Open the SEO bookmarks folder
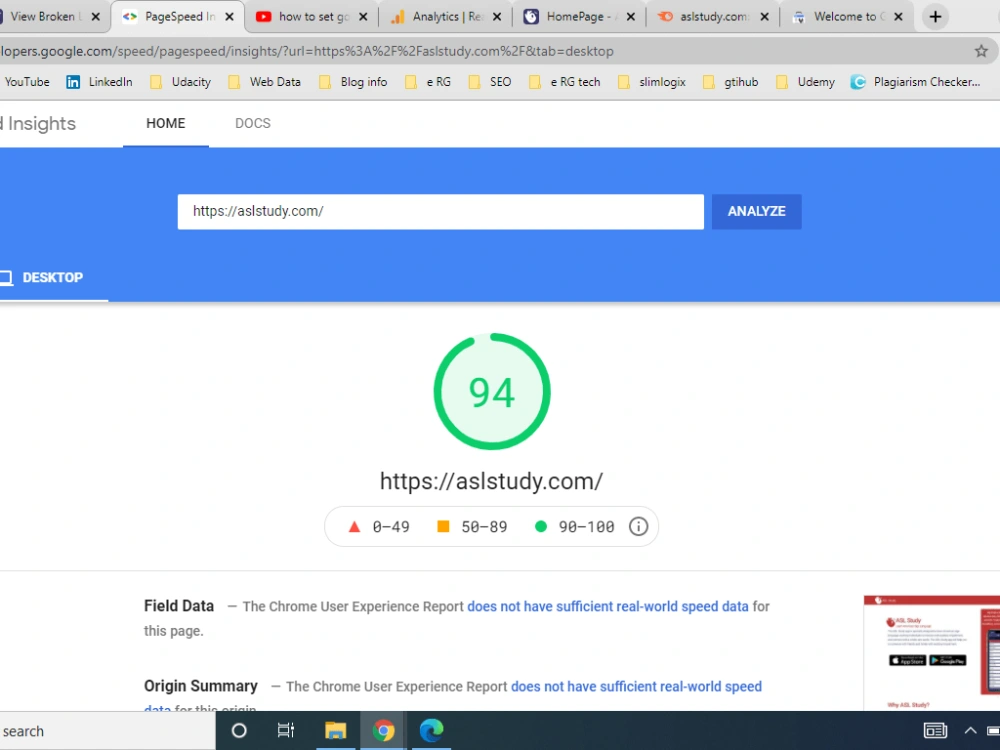Screen dimensions: 1000x750 click(490, 82)
